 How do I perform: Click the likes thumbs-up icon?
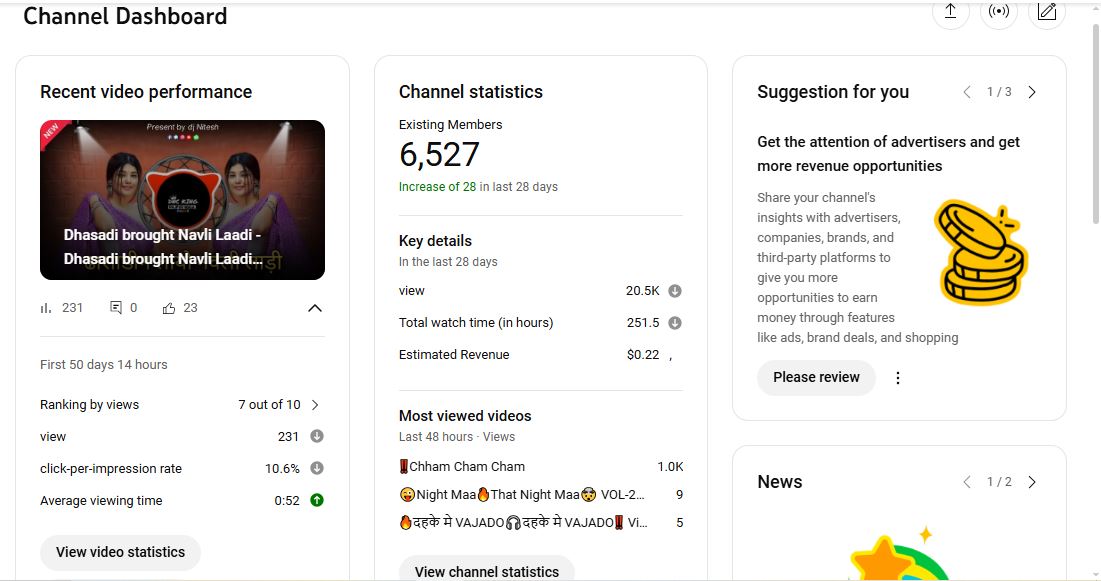tap(169, 308)
